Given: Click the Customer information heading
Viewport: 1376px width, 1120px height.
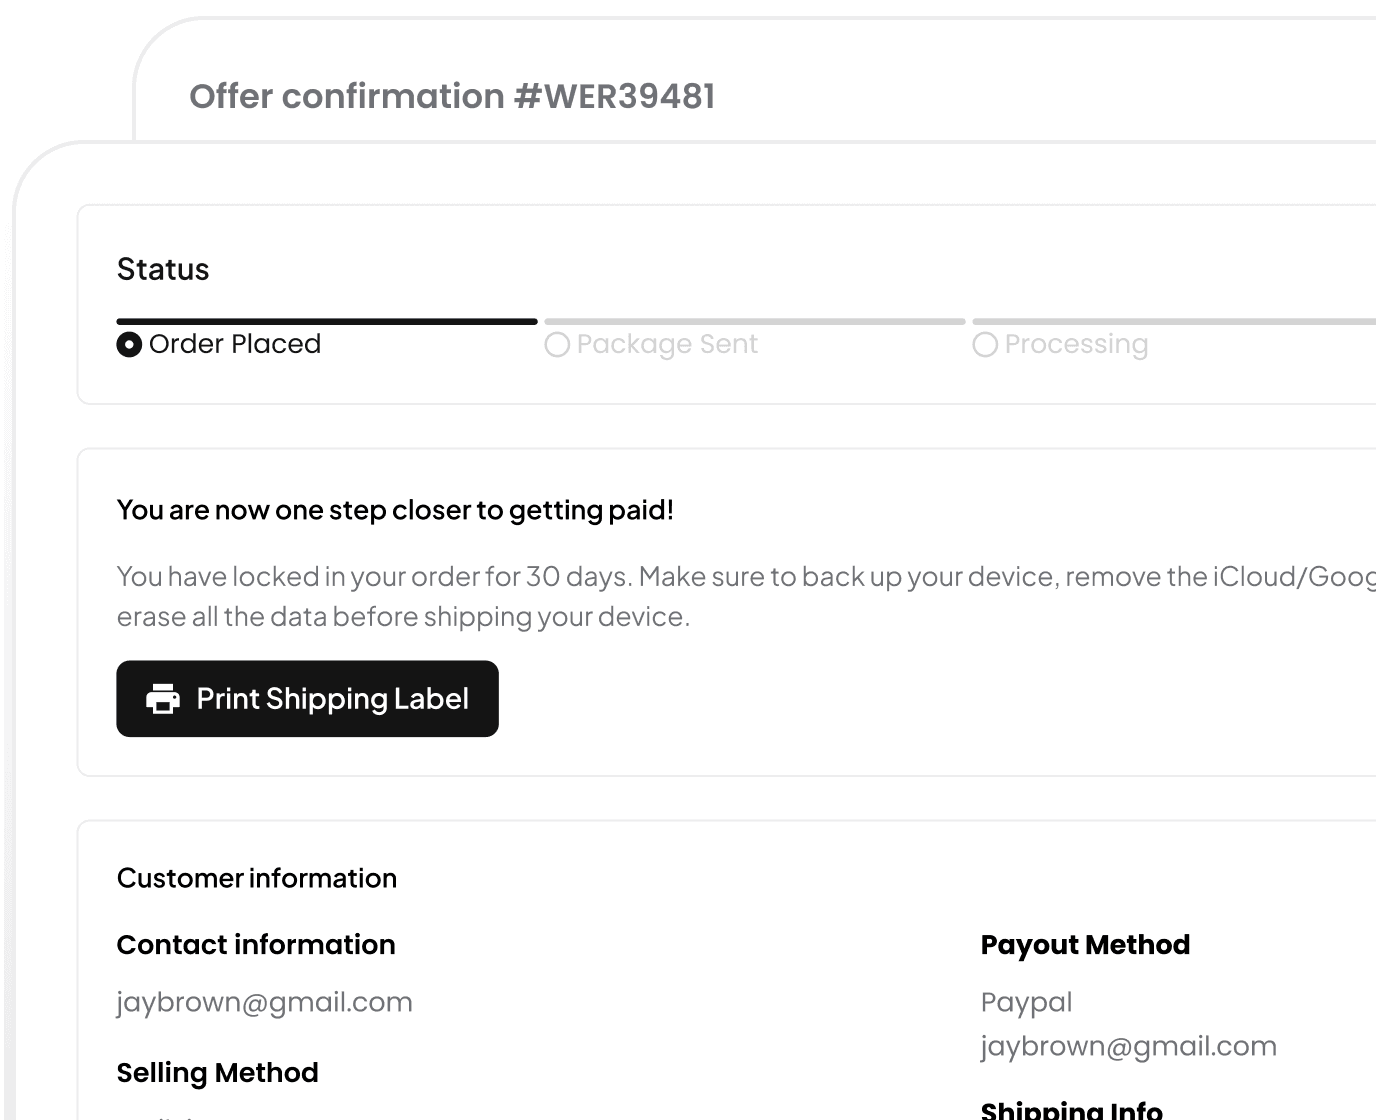Looking at the screenshot, I should (x=257, y=878).
